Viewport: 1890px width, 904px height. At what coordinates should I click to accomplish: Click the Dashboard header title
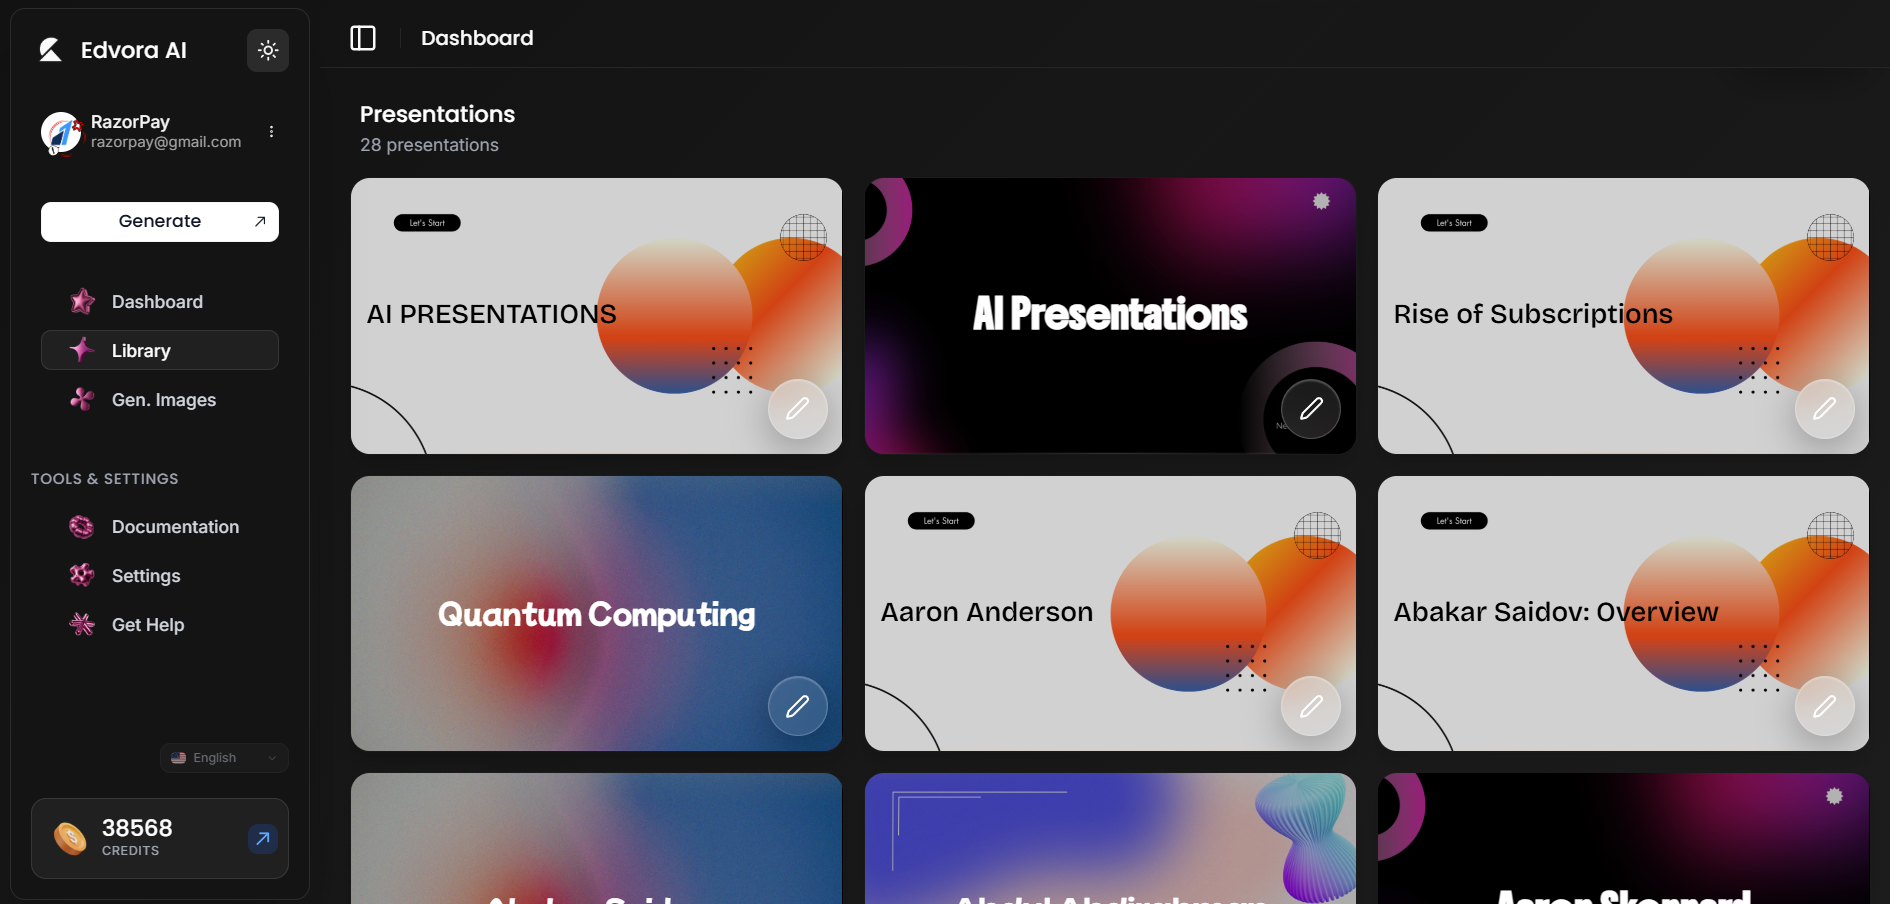pyautogui.click(x=477, y=38)
